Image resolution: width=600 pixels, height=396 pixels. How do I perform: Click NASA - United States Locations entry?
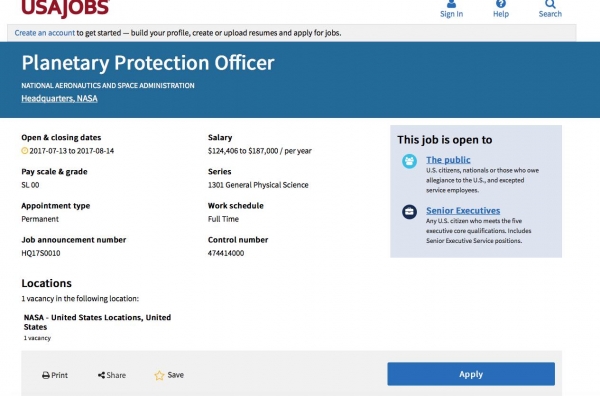[x=97, y=322]
